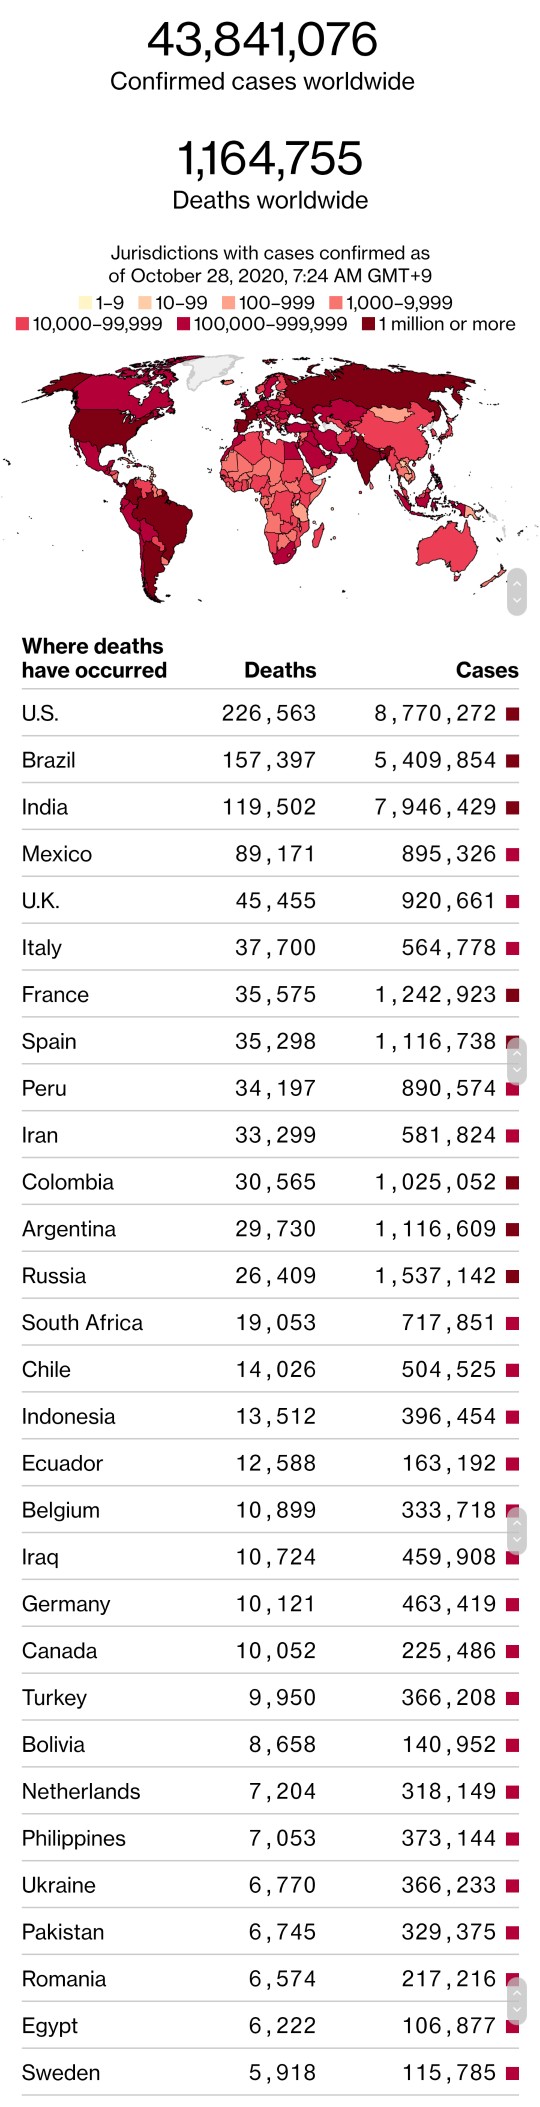
Task: Click the square marker next to Russia cases
Action: point(513,1277)
